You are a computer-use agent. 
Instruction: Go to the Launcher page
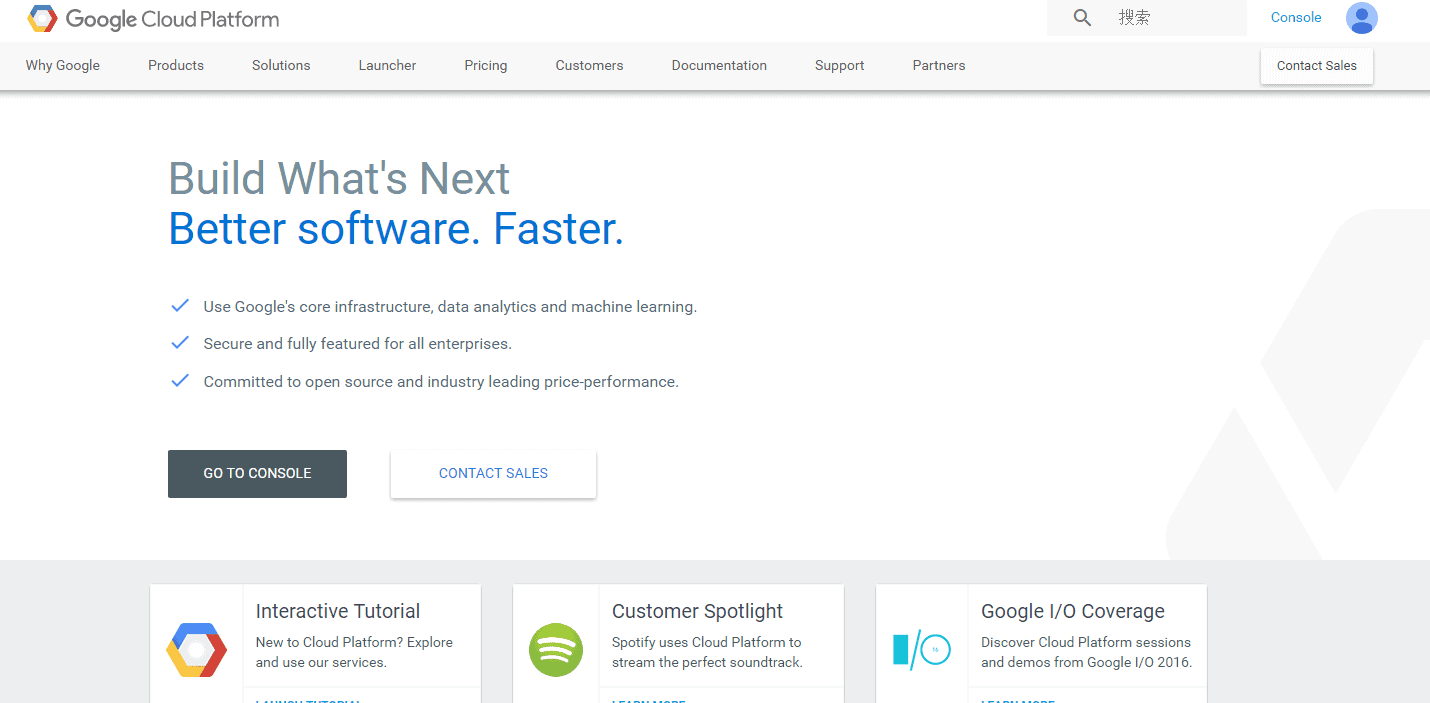(387, 65)
